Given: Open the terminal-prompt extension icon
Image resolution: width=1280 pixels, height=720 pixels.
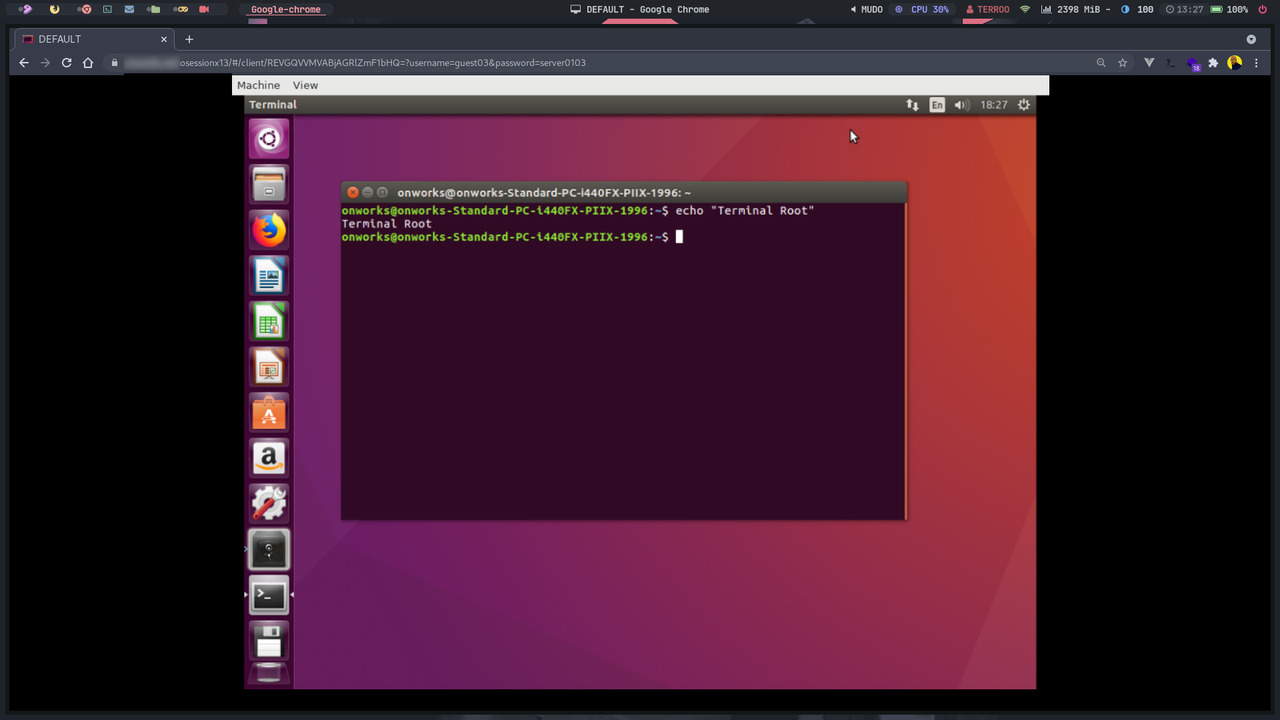Looking at the screenshot, I should (1171, 62).
